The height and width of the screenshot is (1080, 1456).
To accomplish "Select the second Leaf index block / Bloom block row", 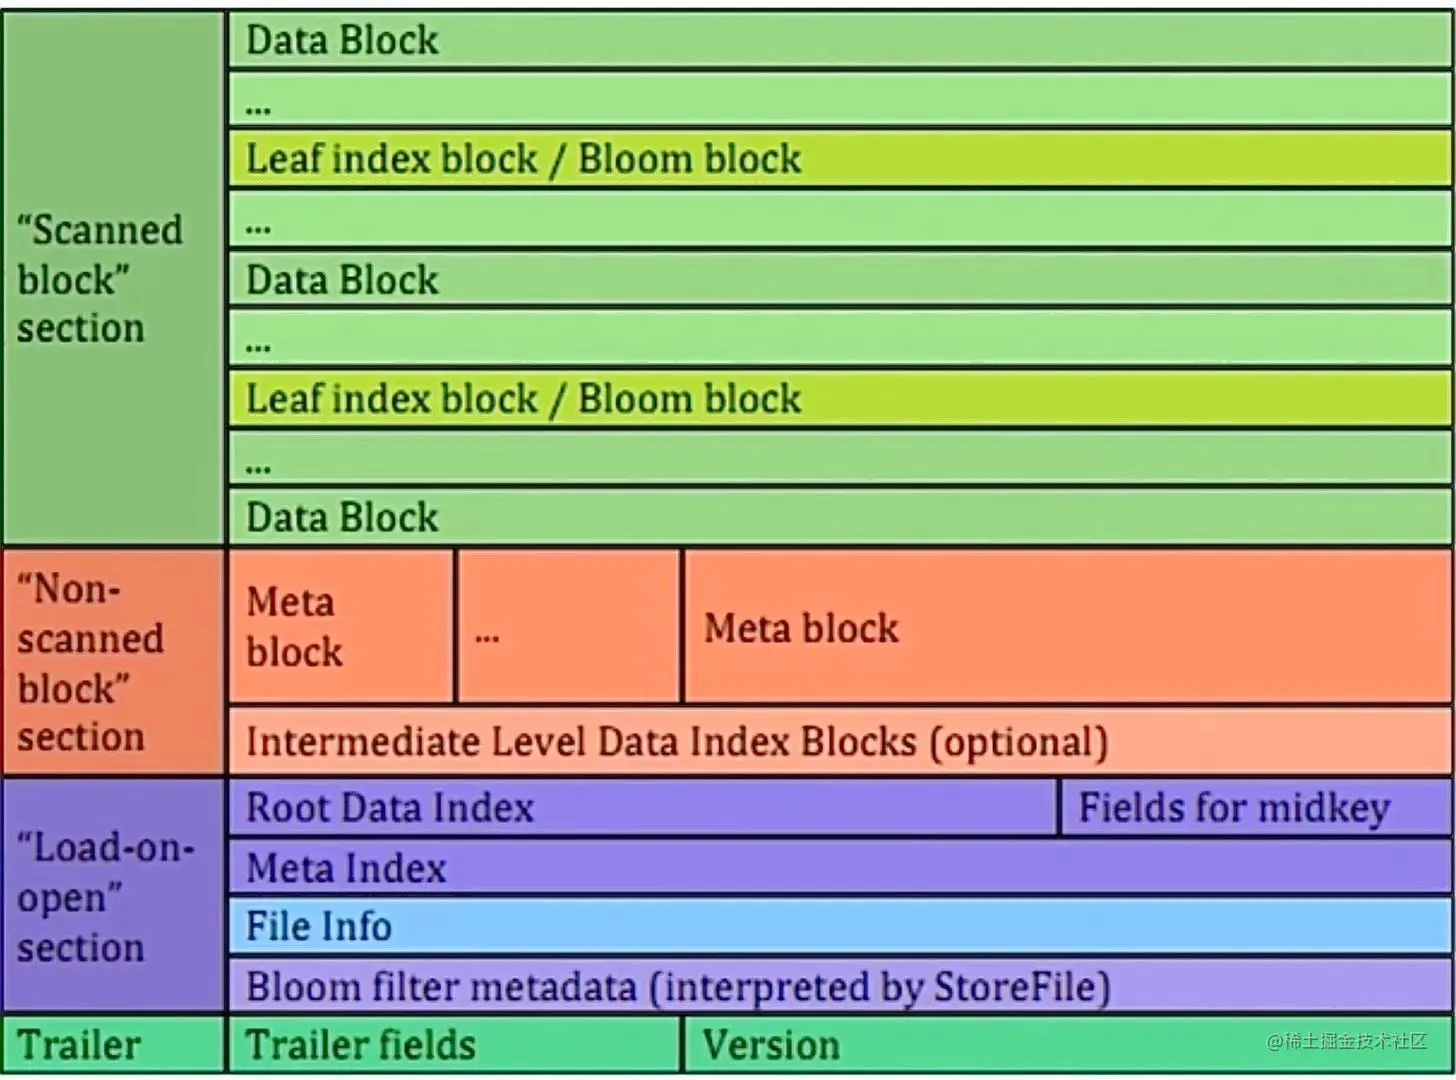I will tap(840, 399).
